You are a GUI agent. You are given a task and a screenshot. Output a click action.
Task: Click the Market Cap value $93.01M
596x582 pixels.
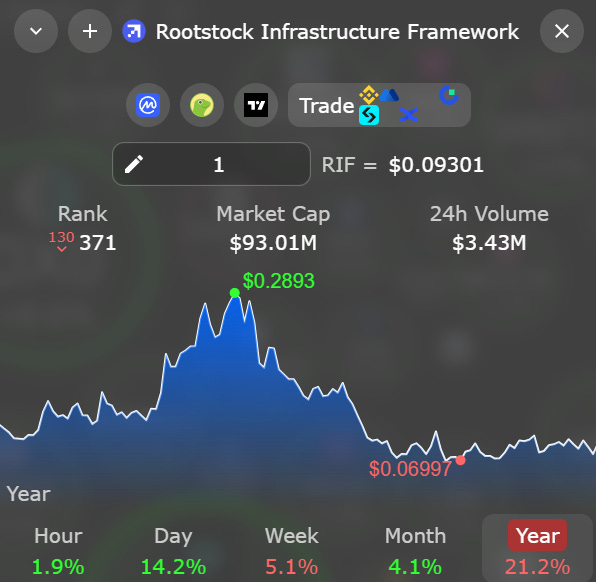click(x=273, y=243)
